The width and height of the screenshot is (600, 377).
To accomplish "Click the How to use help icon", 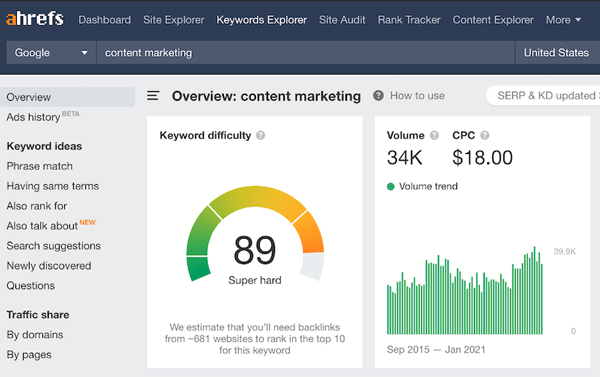I will (378, 95).
